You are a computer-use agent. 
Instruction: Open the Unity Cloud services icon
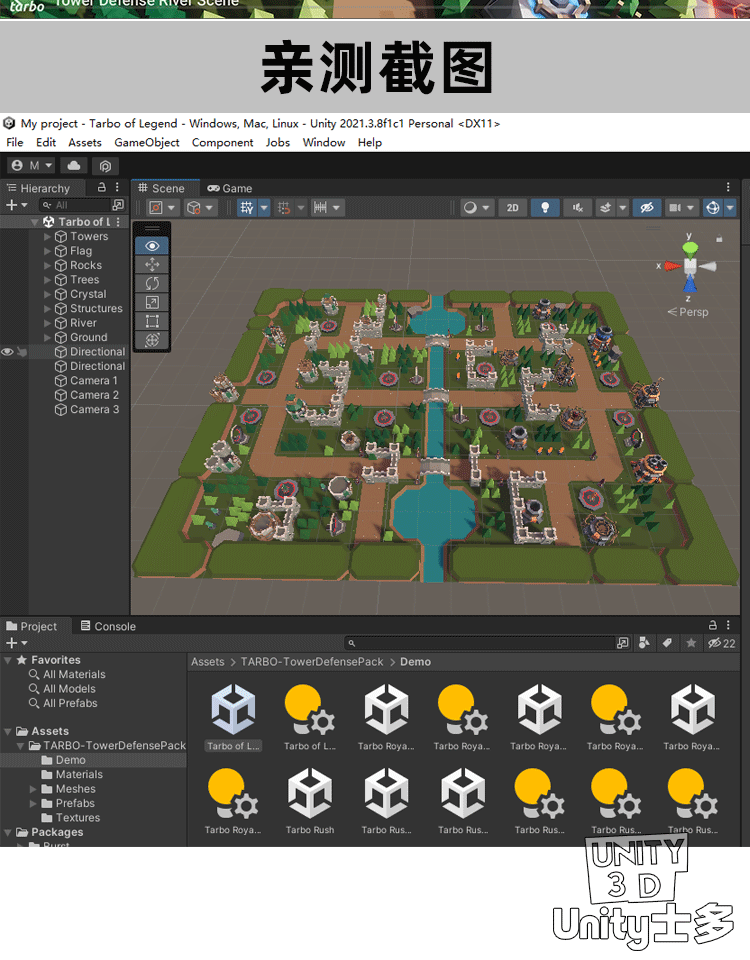tap(75, 165)
